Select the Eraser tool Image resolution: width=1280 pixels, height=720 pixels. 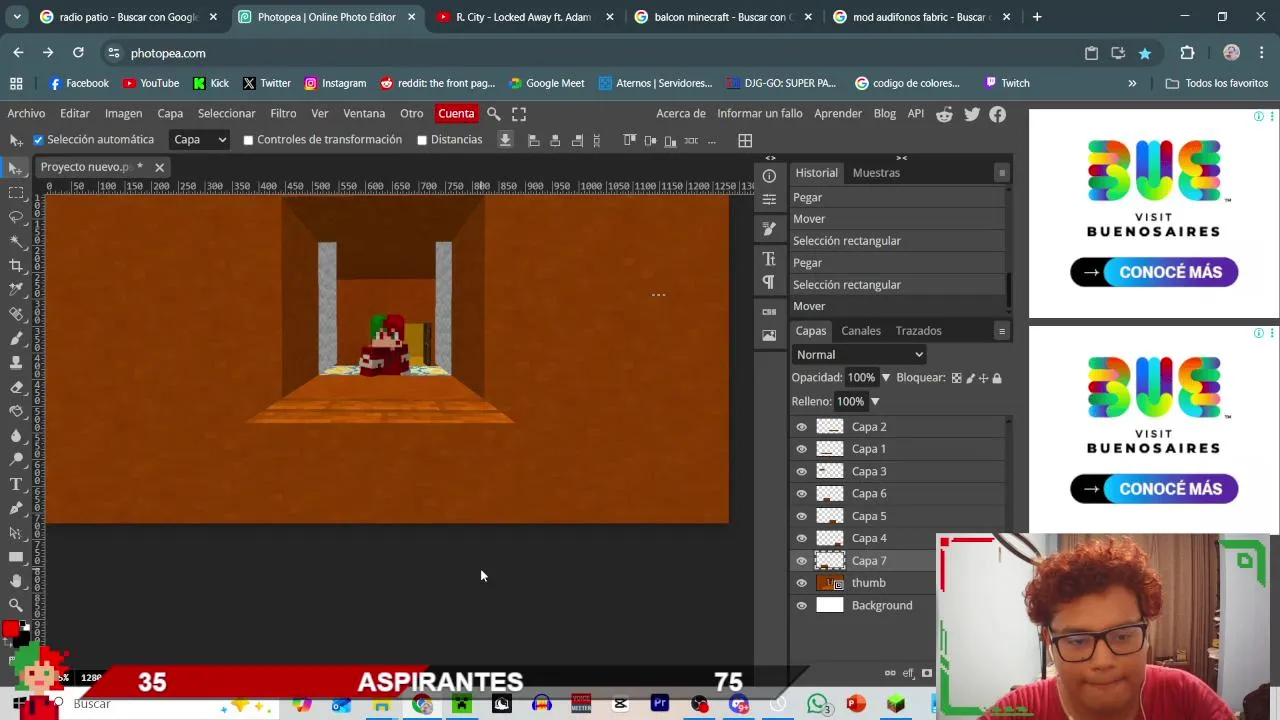[x=16, y=387]
